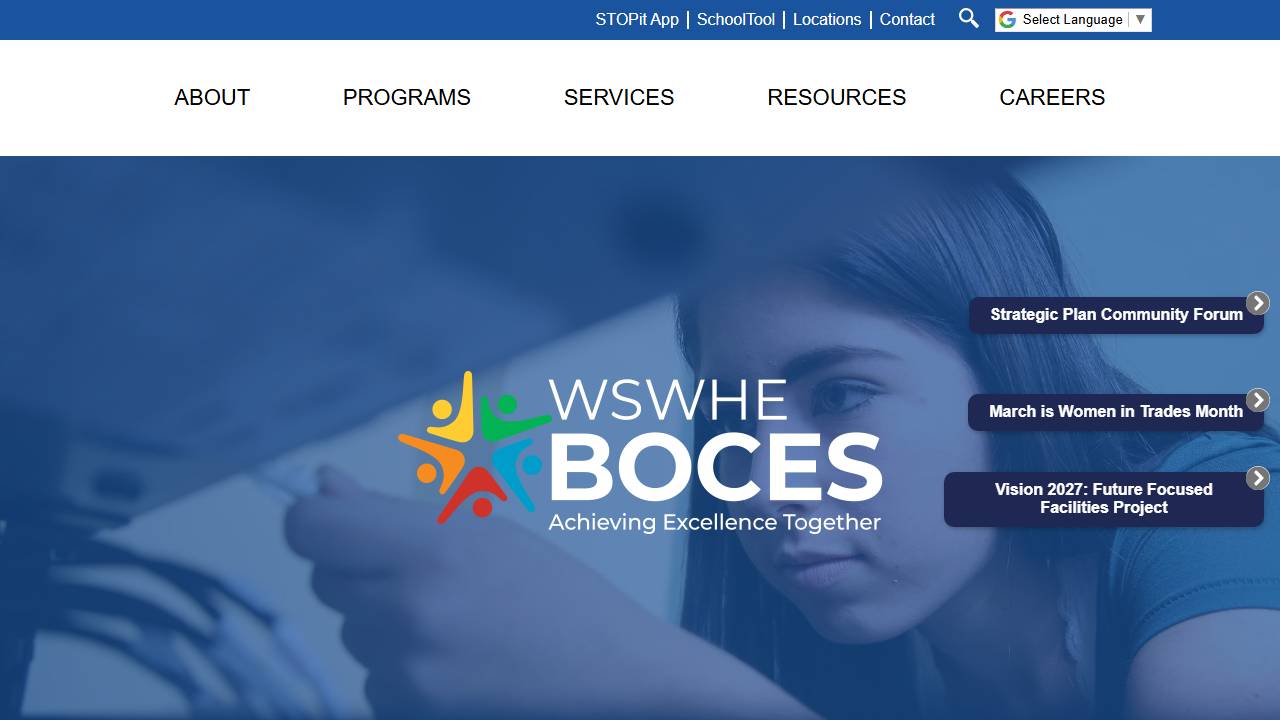Click the WSWHE BOCES star logo
The width and height of the screenshot is (1280, 720).
coord(474,447)
